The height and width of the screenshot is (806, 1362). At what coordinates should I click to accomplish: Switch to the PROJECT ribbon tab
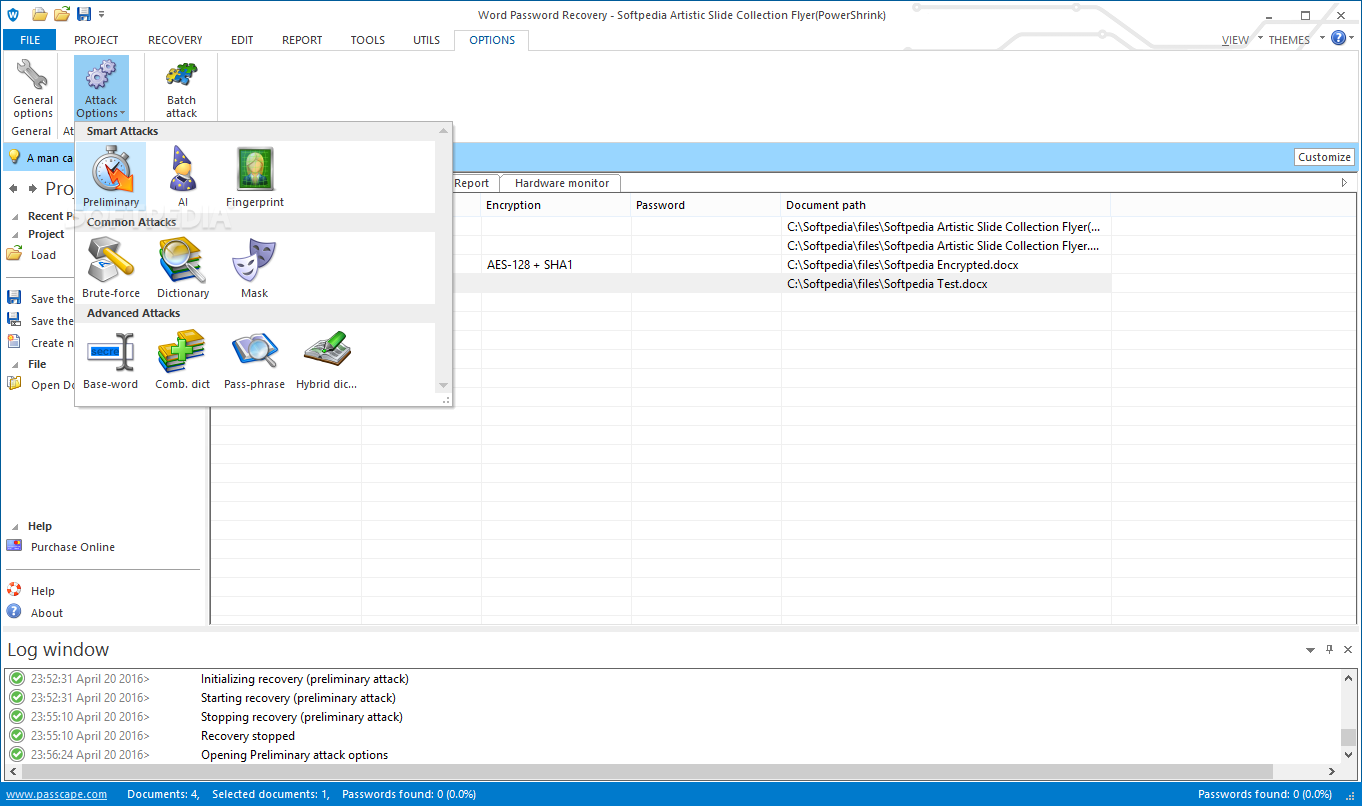pos(96,40)
